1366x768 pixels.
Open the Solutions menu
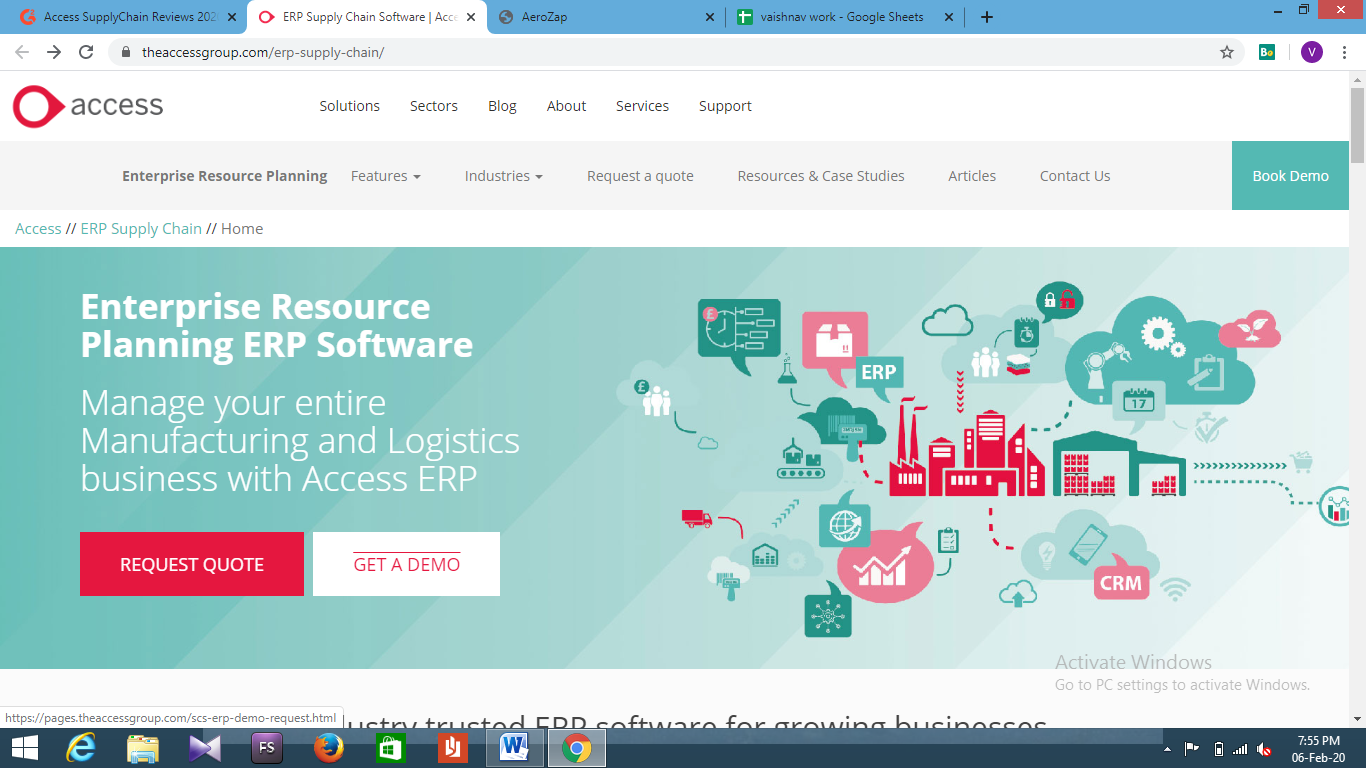pyautogui.click(x=350, y=106)
